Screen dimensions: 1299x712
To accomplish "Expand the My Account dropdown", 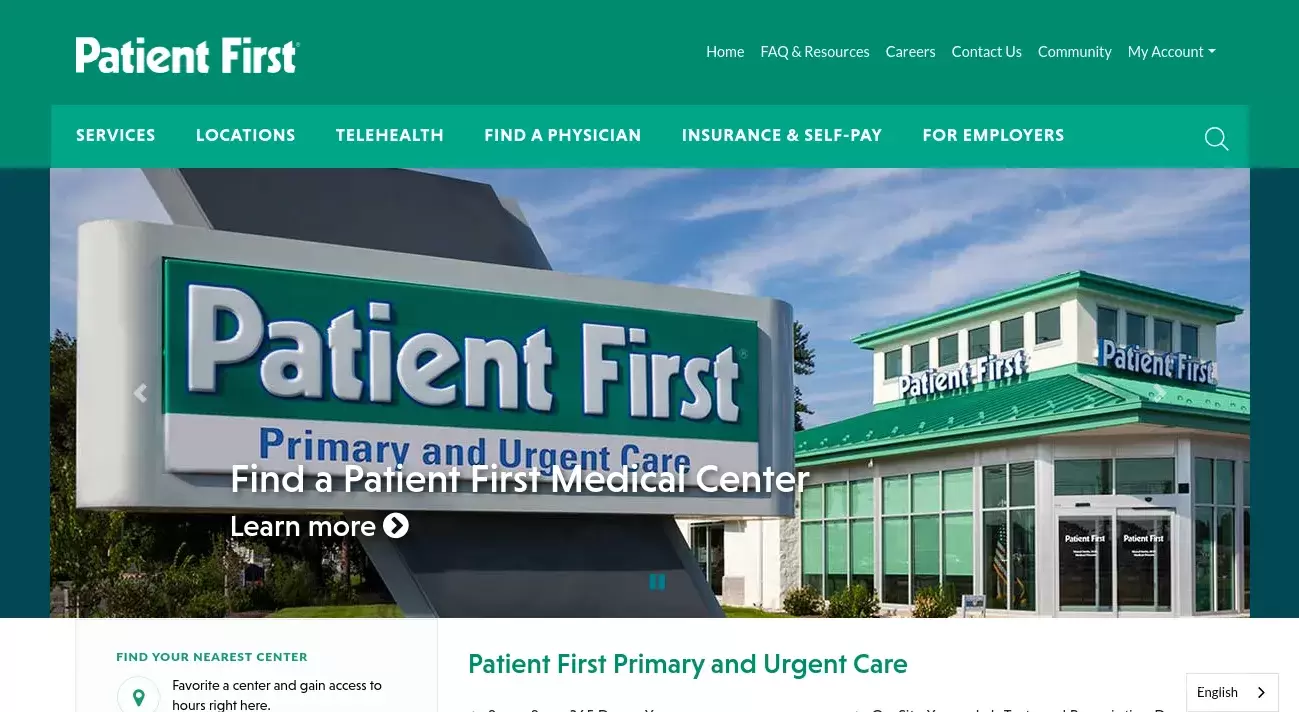I will [x=1171, y=52].
